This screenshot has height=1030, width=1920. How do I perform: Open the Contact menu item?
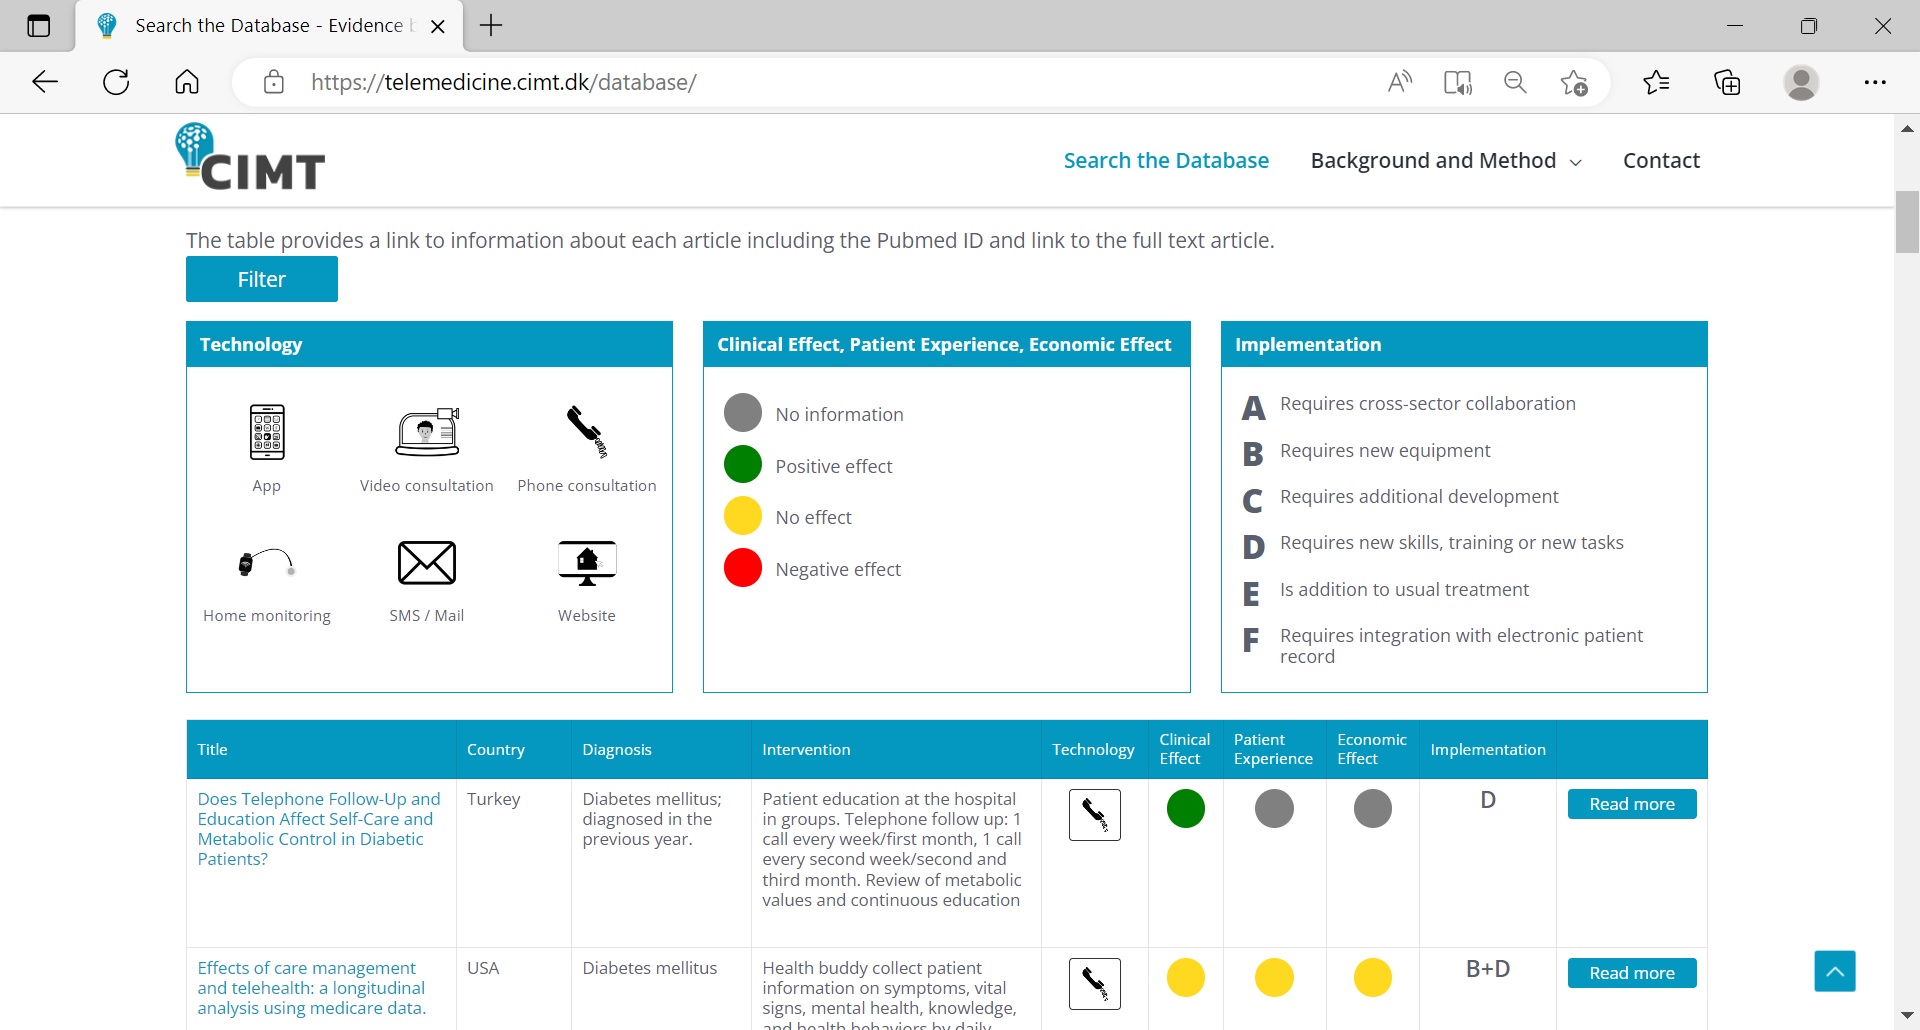click(x=1661, y=161)
